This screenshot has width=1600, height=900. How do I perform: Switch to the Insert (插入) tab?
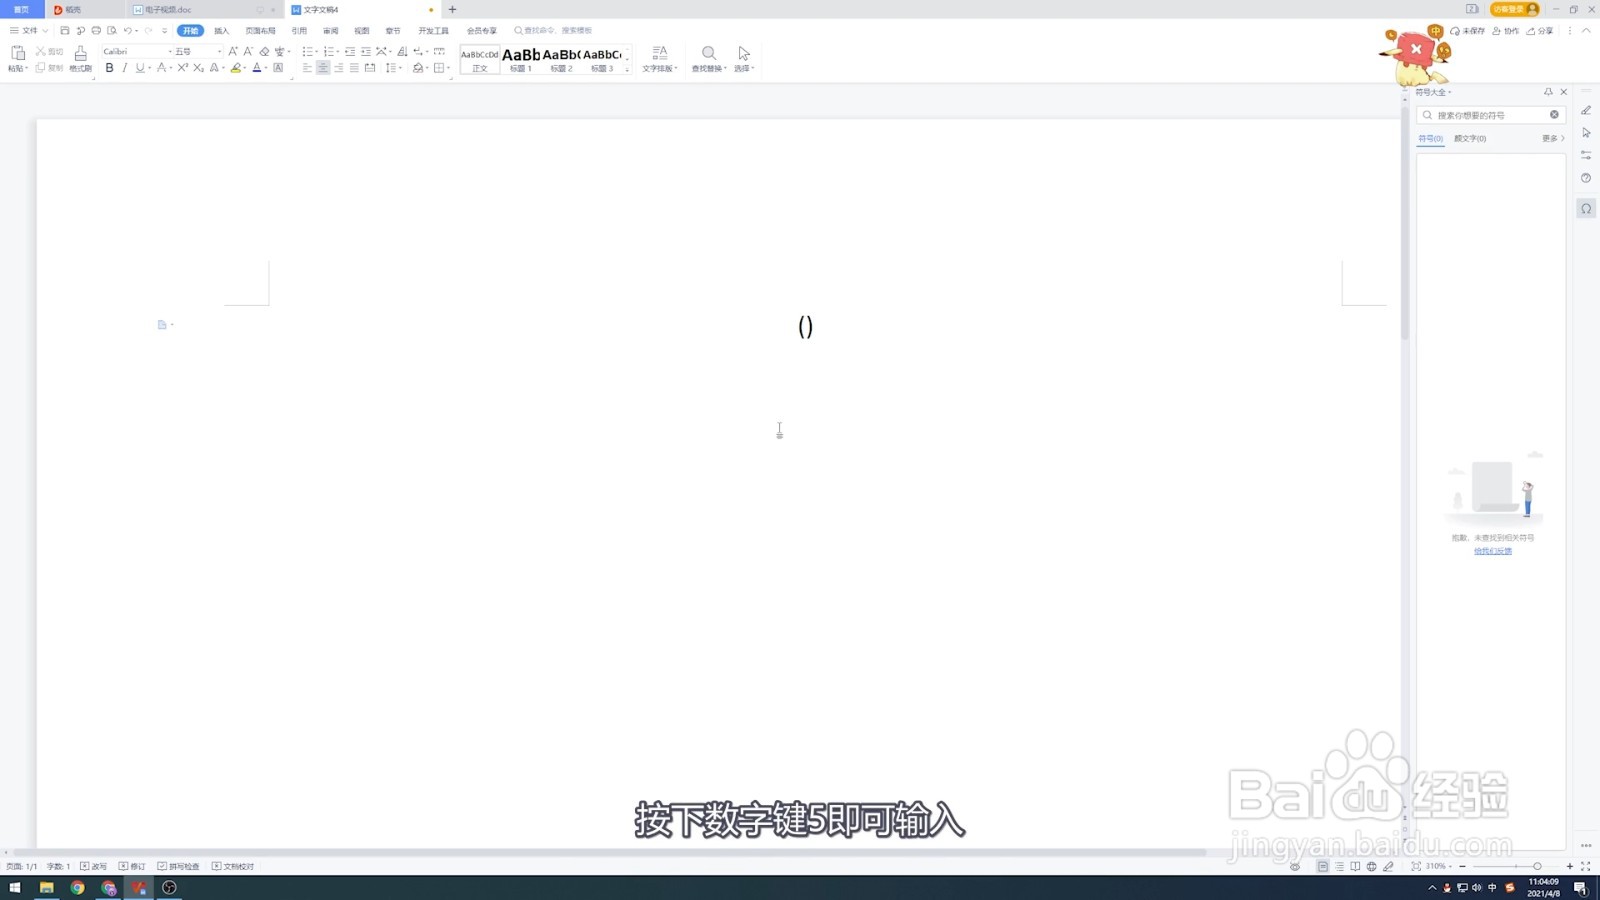[221, 31]
